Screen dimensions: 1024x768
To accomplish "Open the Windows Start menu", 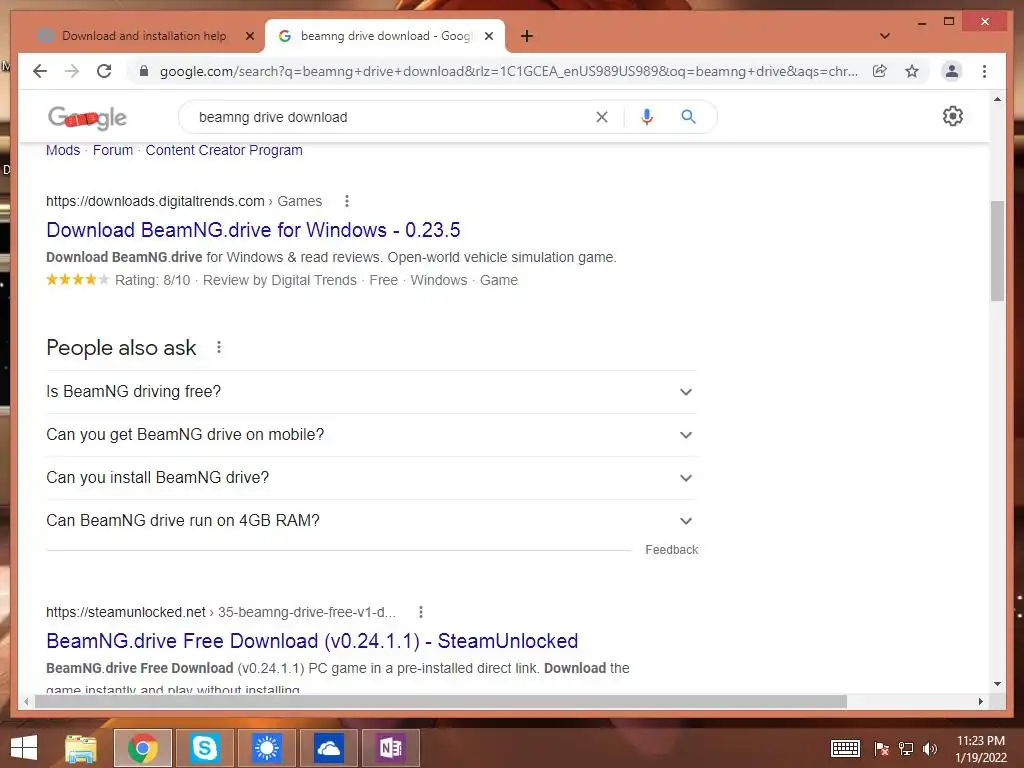I will pyautogui.click(x=24, y=748).
